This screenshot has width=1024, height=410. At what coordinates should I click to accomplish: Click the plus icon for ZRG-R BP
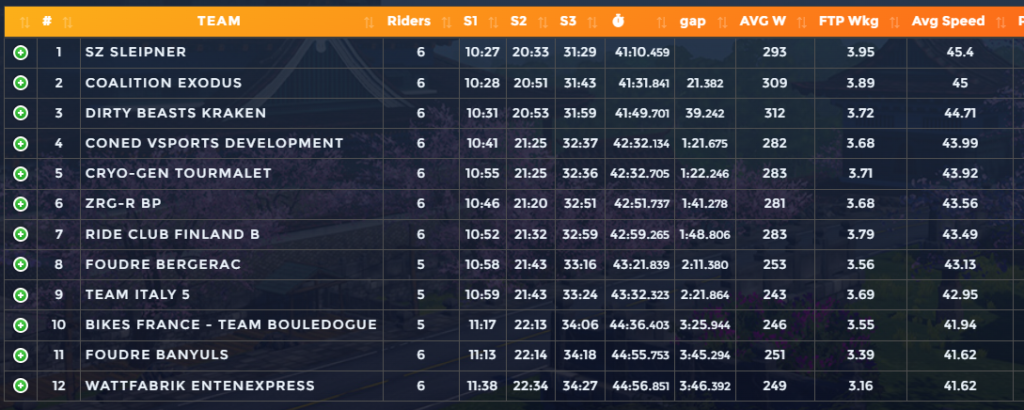click(21, 204)
